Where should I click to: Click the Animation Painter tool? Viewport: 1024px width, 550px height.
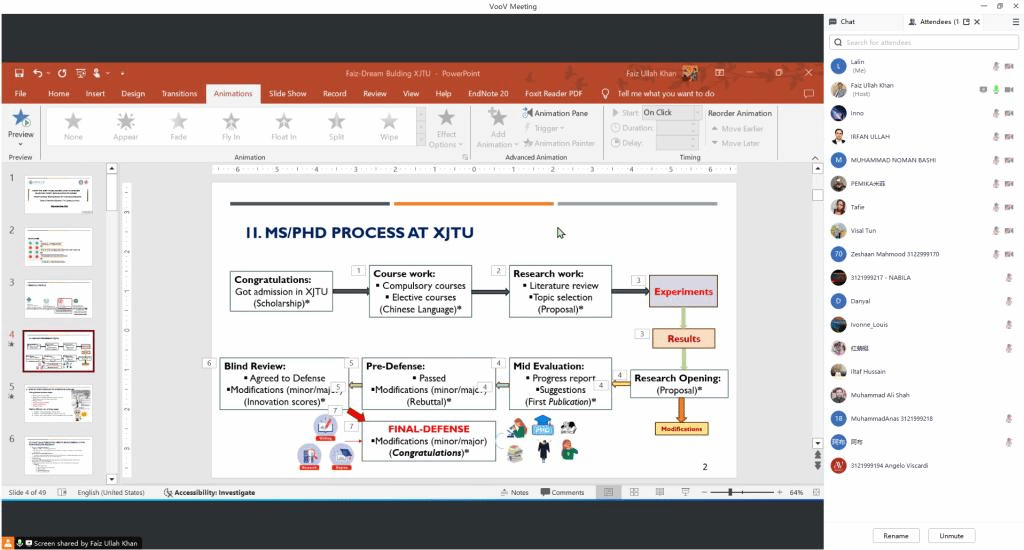pyautogui.click(x=559, y=143)
